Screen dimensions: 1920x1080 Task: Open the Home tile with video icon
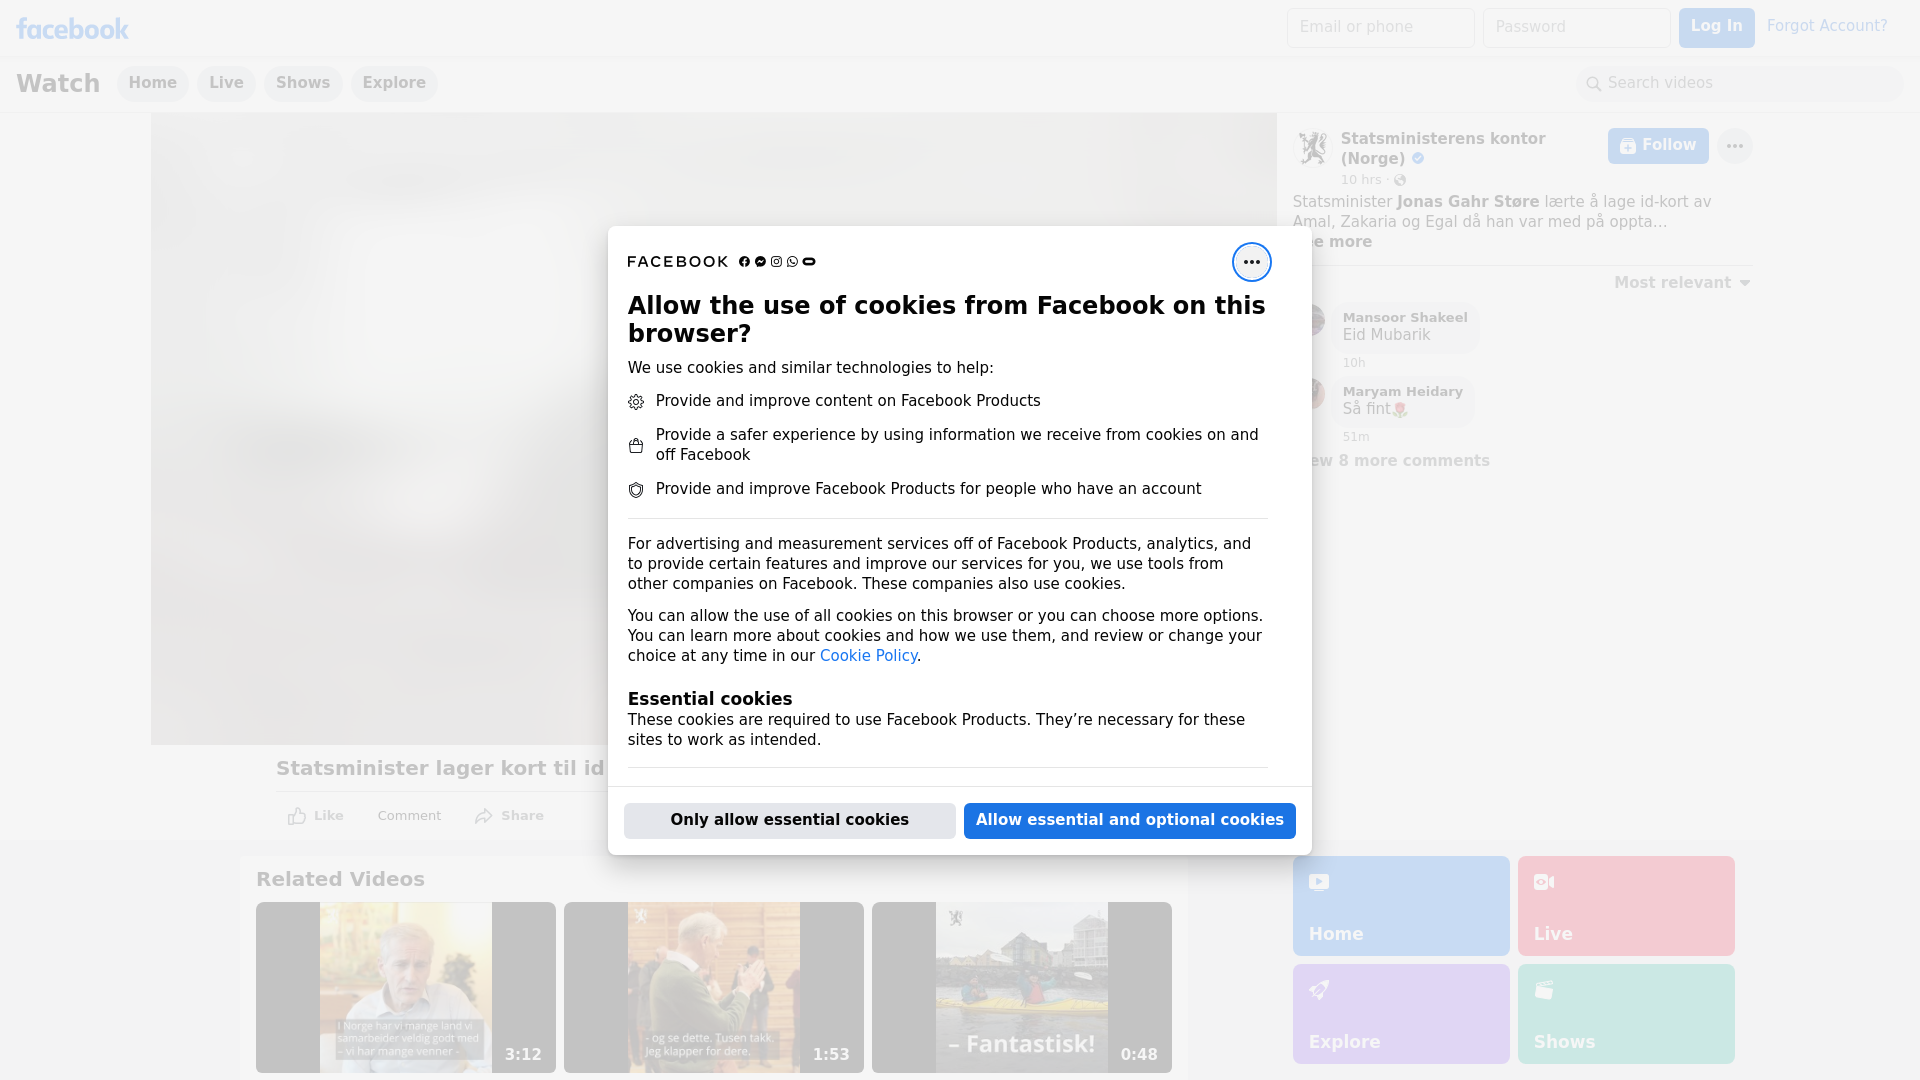click(x=1400, y=906)
